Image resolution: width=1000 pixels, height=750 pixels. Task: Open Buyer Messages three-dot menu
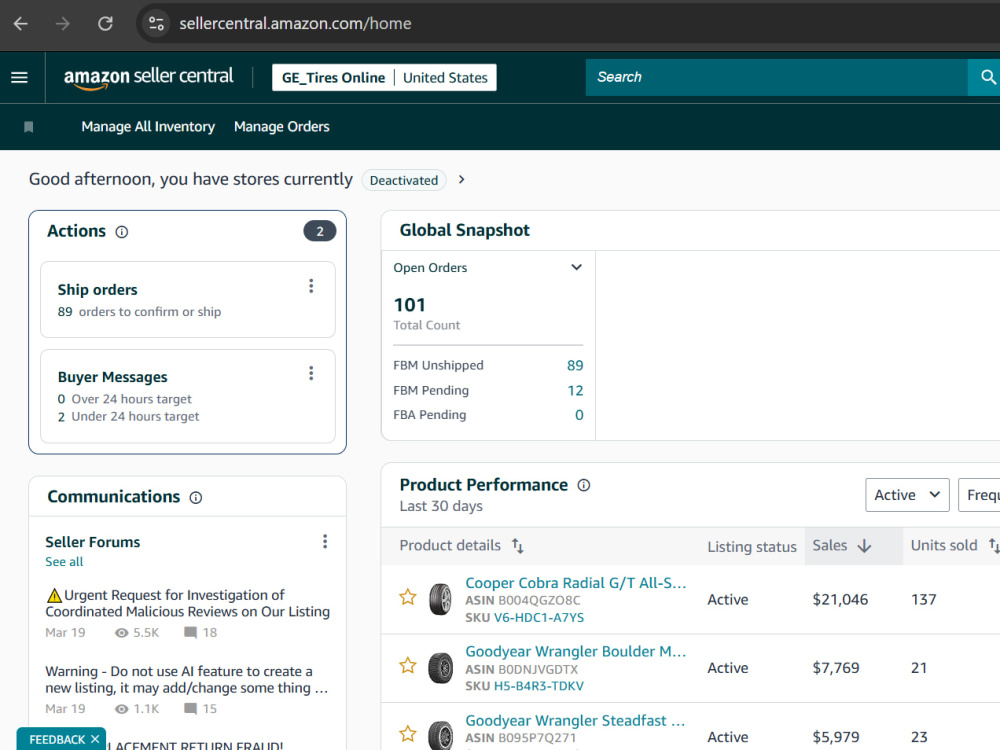[311, 373]
